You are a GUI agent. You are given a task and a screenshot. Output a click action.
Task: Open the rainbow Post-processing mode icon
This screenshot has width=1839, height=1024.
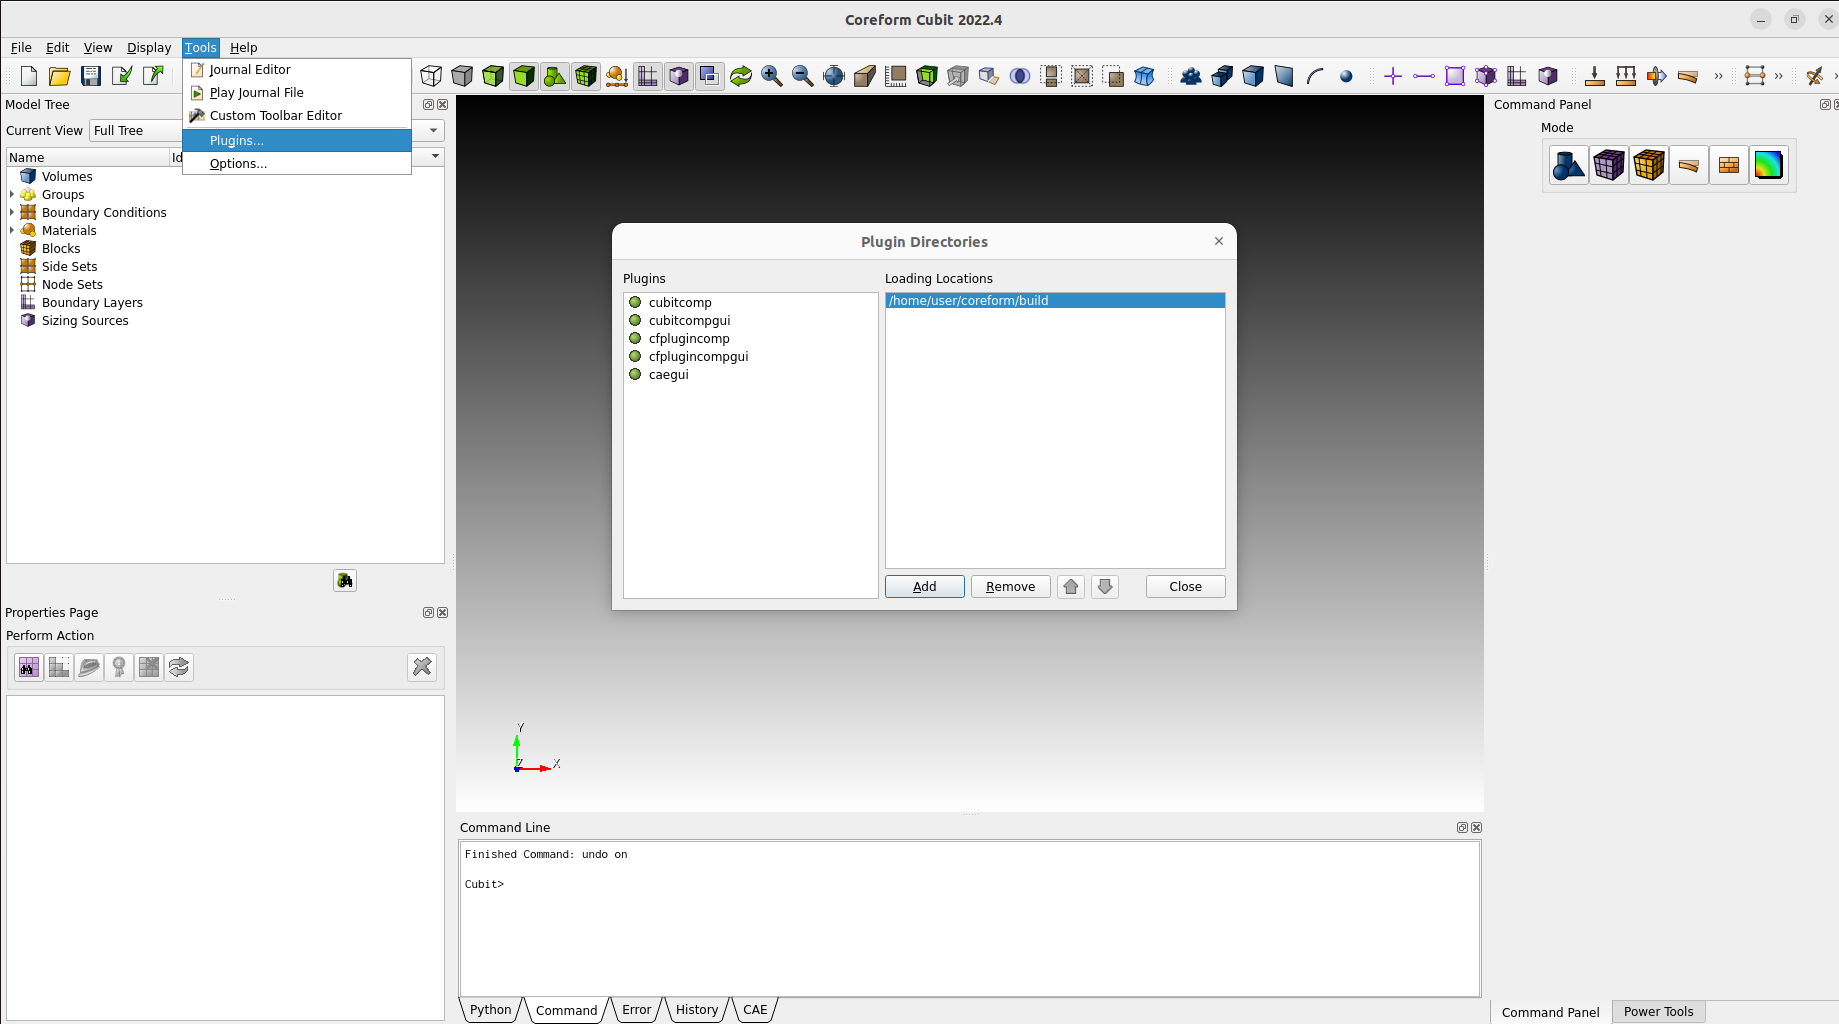coord(1769,165)
